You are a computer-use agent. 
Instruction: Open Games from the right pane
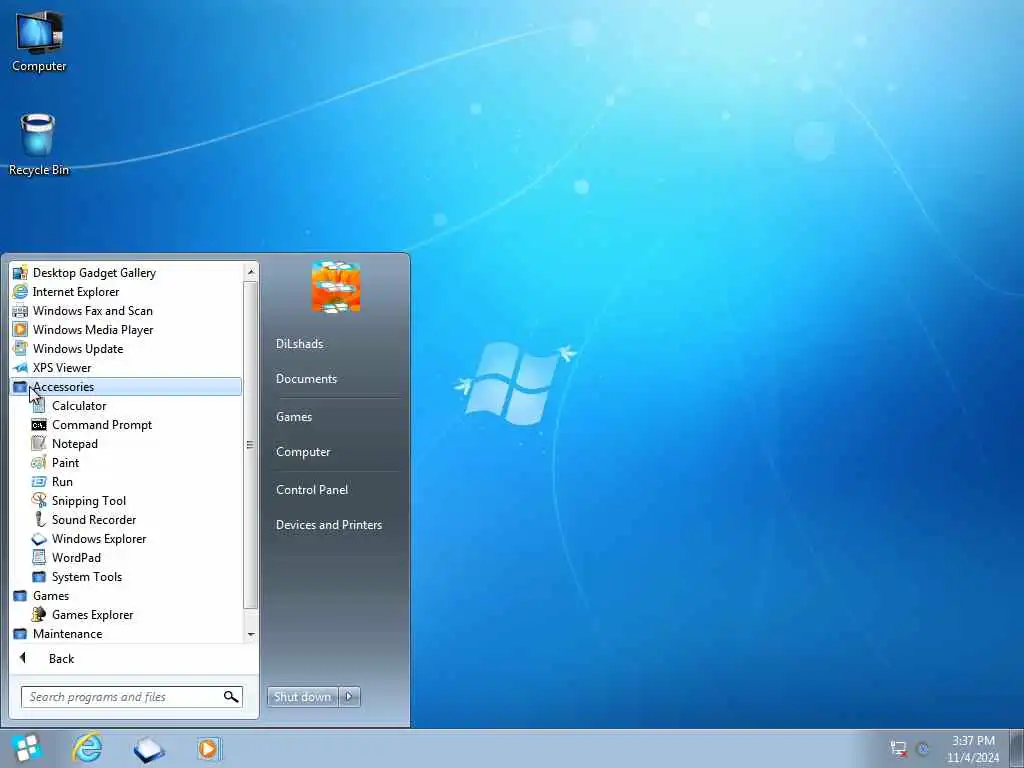[294, 417]
